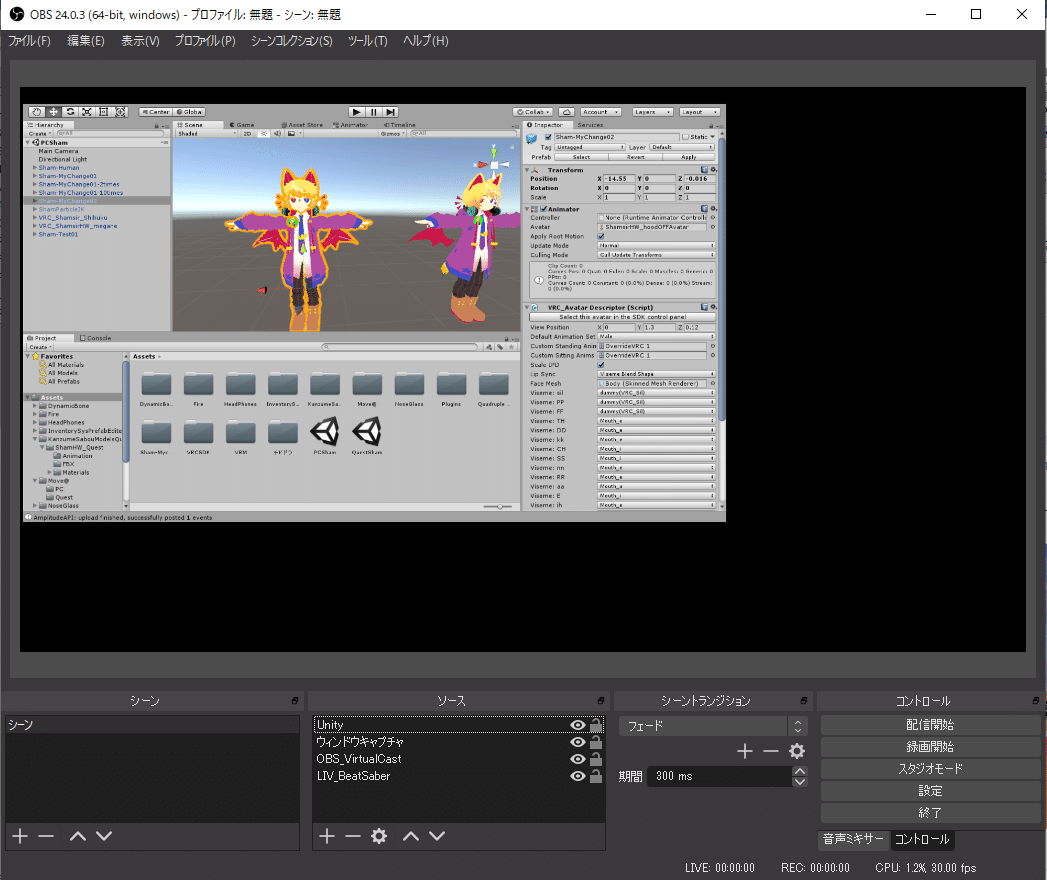Viewport: 1047px width, 880px height.
Task: Lock the LIV_BeatSaber source with its padlock
Action: click(x=596, y=775)
